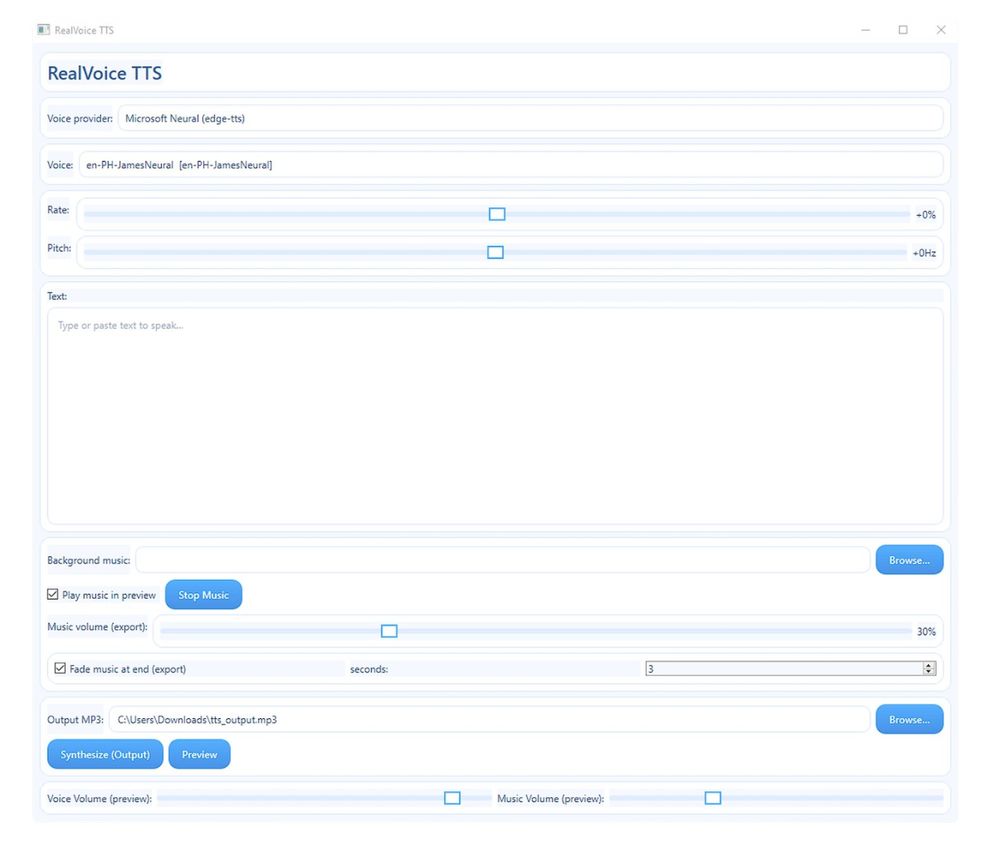Click the Music volume (export) slider handle
This screenshot has height=862, width=1000.
[390, 631]
